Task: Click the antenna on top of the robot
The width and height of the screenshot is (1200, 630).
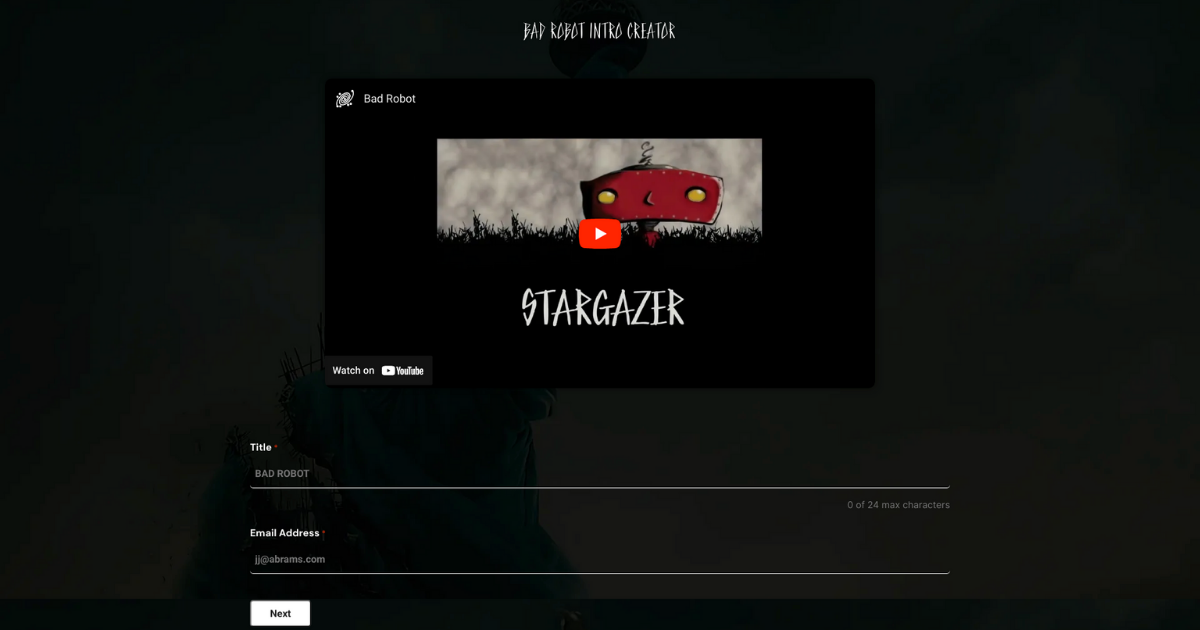Action: (647, 153)
